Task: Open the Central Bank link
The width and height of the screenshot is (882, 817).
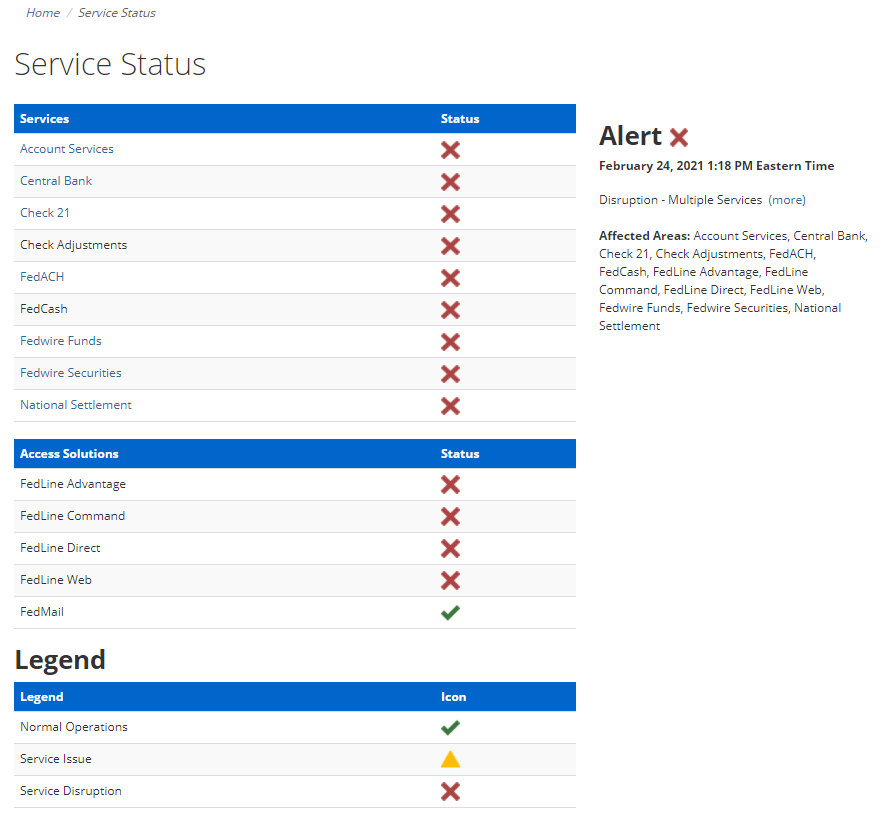Action: point(56,181)
